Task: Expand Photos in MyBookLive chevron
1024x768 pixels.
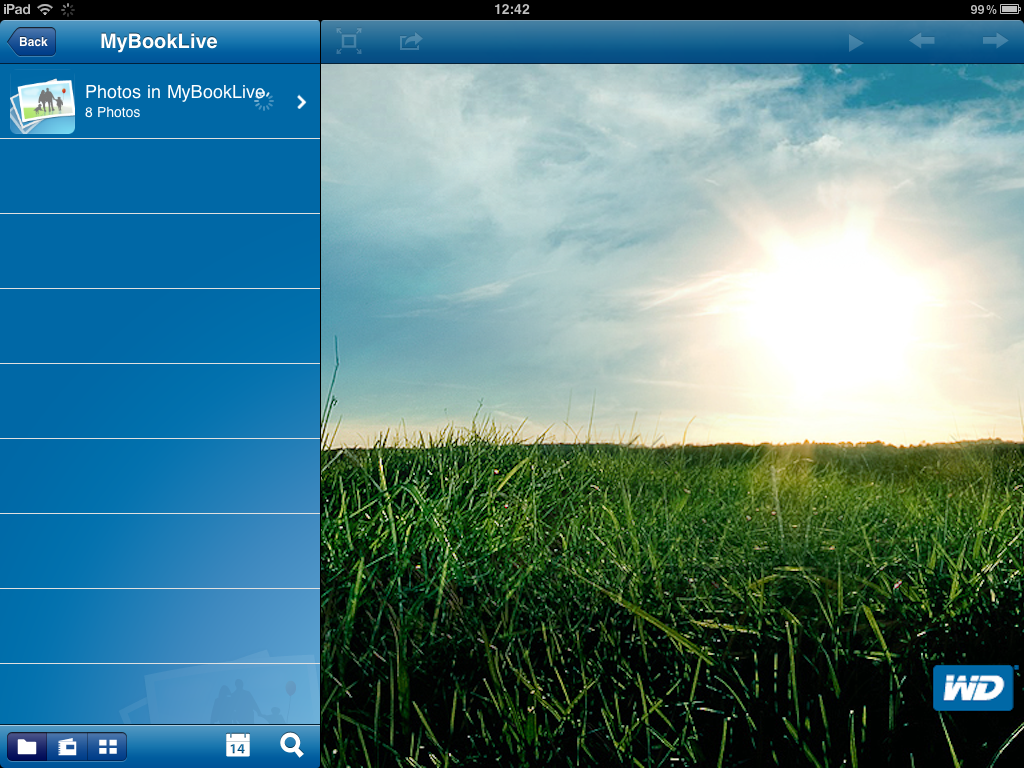Action: [302, 102]
